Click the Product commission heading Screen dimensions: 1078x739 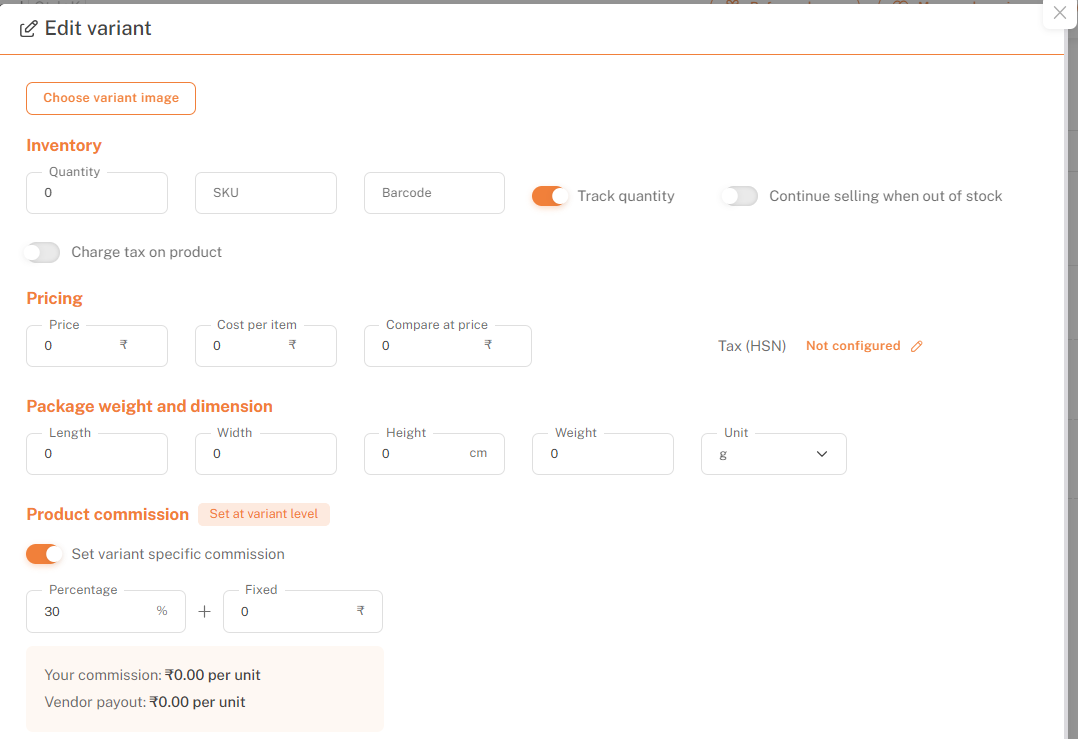[107, 514]
